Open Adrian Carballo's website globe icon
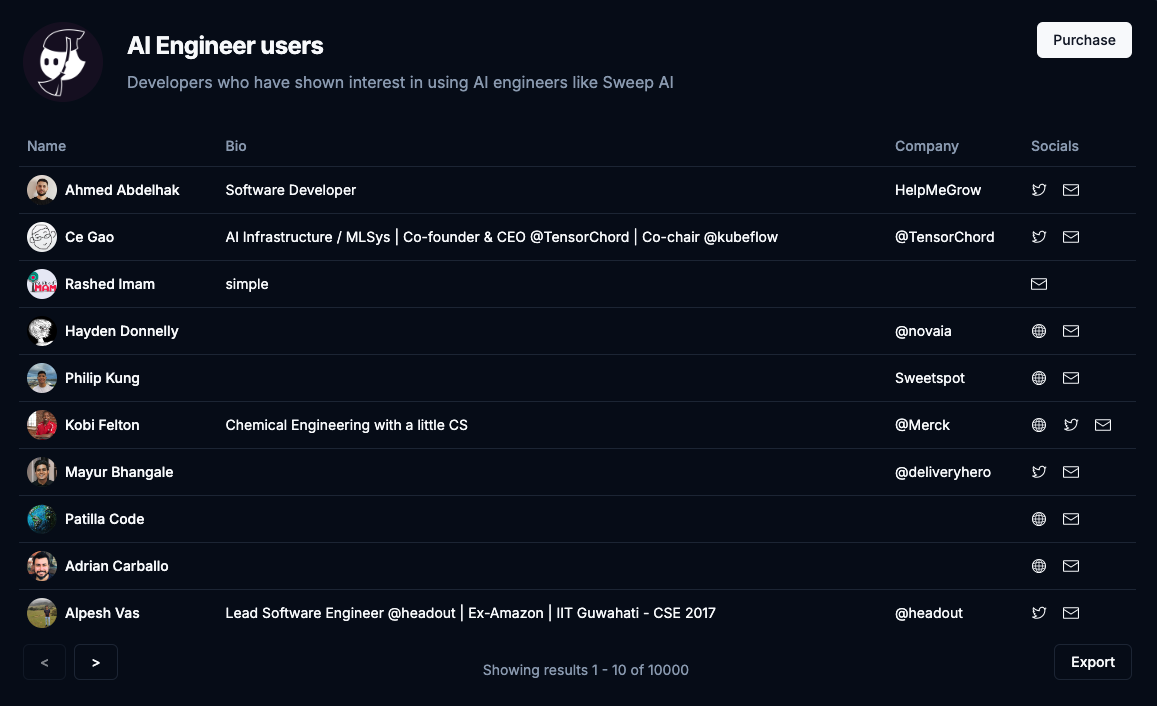1157x706 pixels. click(1039, 566)
